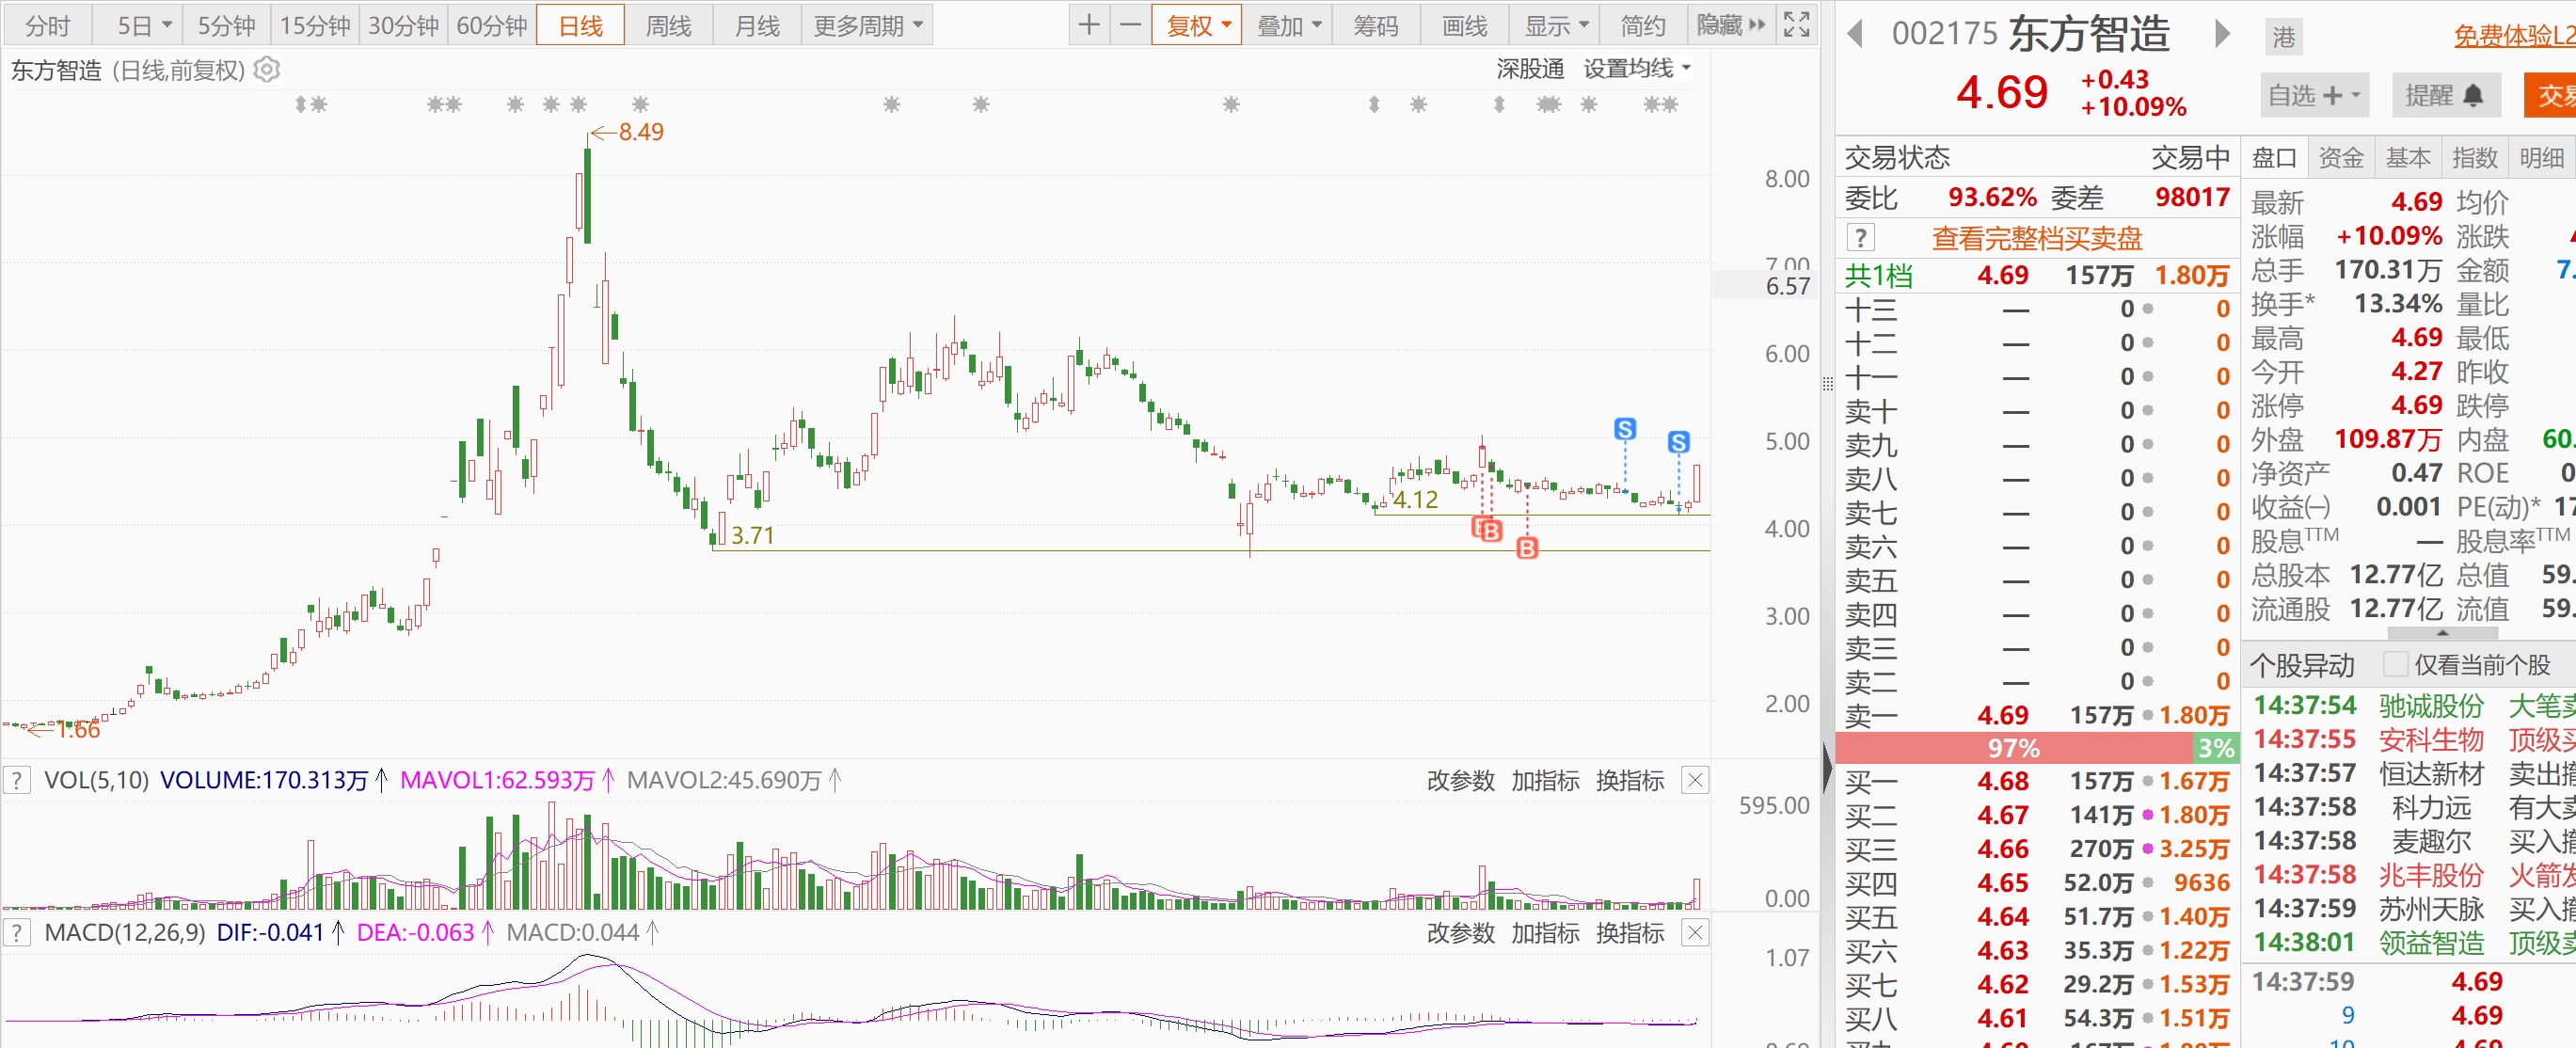This screenshot has height=1048, width=2576.
Task: Open the question mark help for order book
Action: pyautogui.click(x=1860, y=238)
